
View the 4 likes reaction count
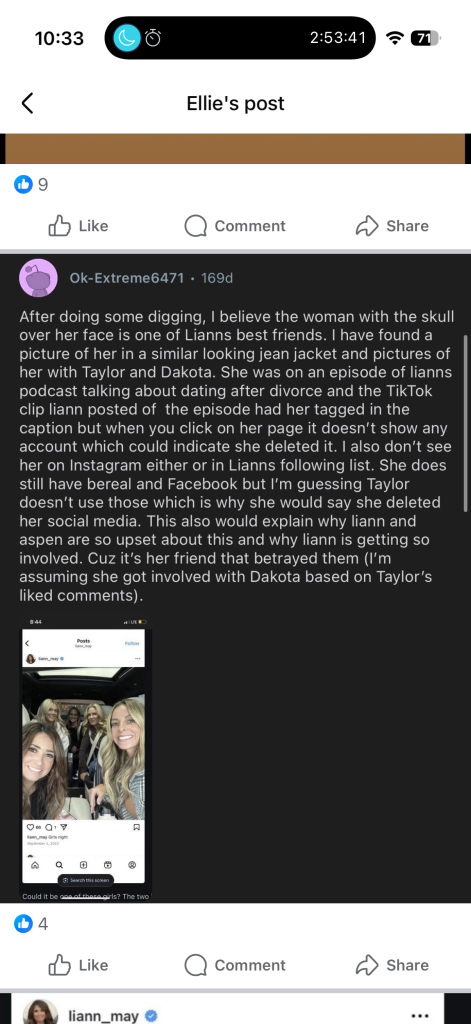pos(31,924)
